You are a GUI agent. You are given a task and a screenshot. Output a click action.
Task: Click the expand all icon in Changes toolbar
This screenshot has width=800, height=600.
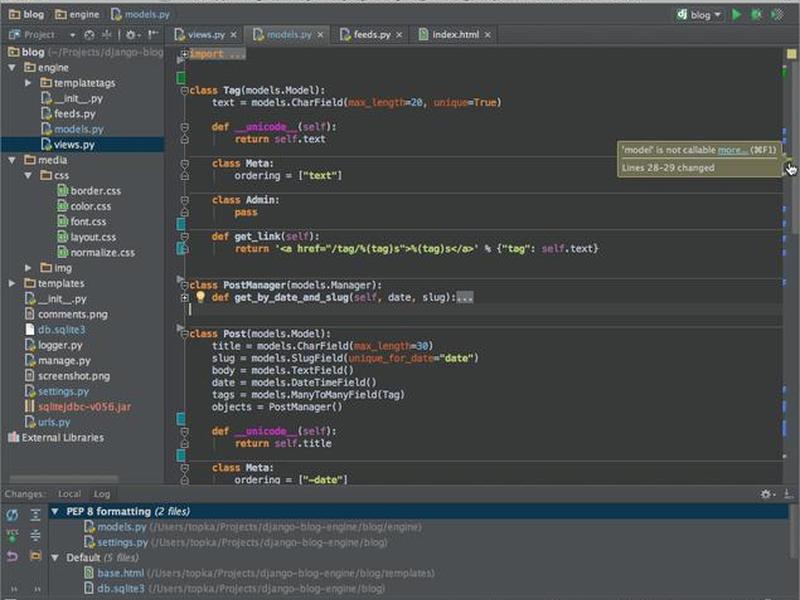click(x=35, y=515)
